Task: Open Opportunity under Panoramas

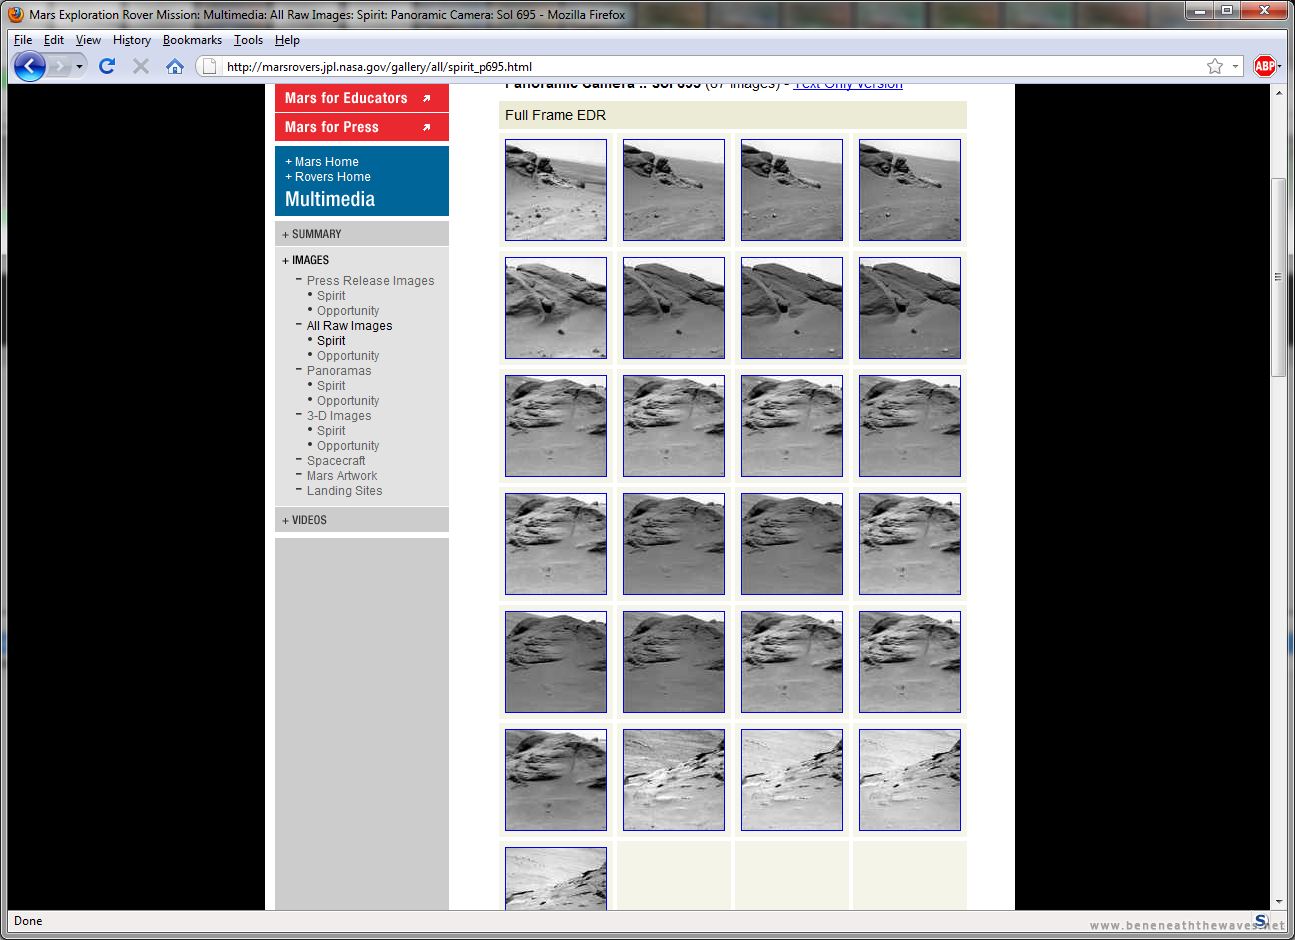Action: [348, 401]
